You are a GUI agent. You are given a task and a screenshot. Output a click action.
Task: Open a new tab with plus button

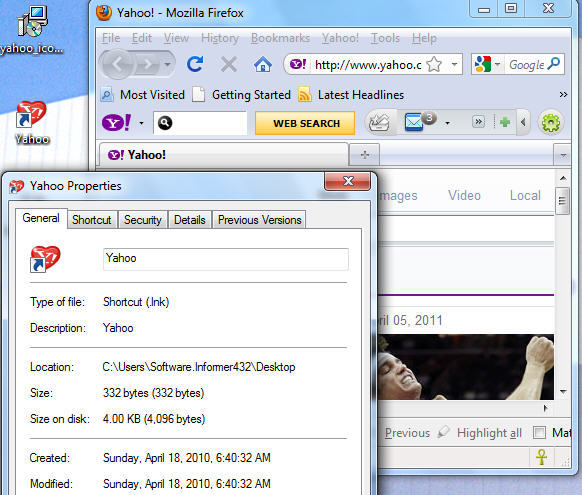tap(364, 155)
